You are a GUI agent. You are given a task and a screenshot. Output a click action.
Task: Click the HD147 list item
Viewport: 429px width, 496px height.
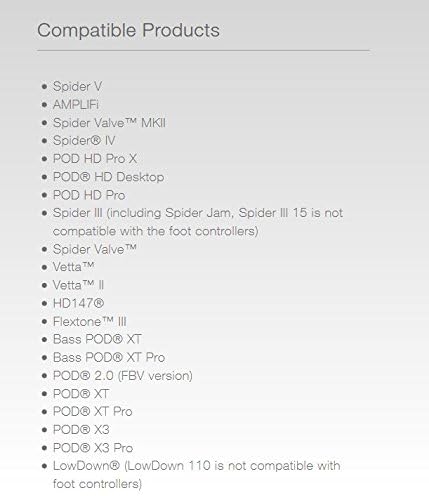78,303
